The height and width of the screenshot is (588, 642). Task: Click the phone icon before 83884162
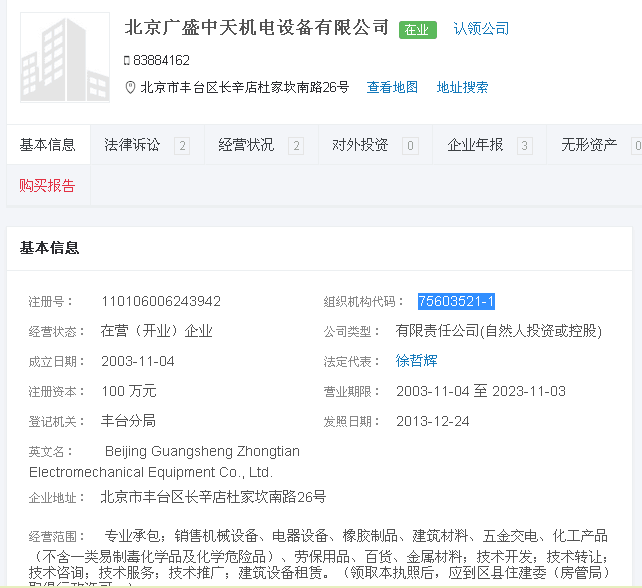pos(127,60)
